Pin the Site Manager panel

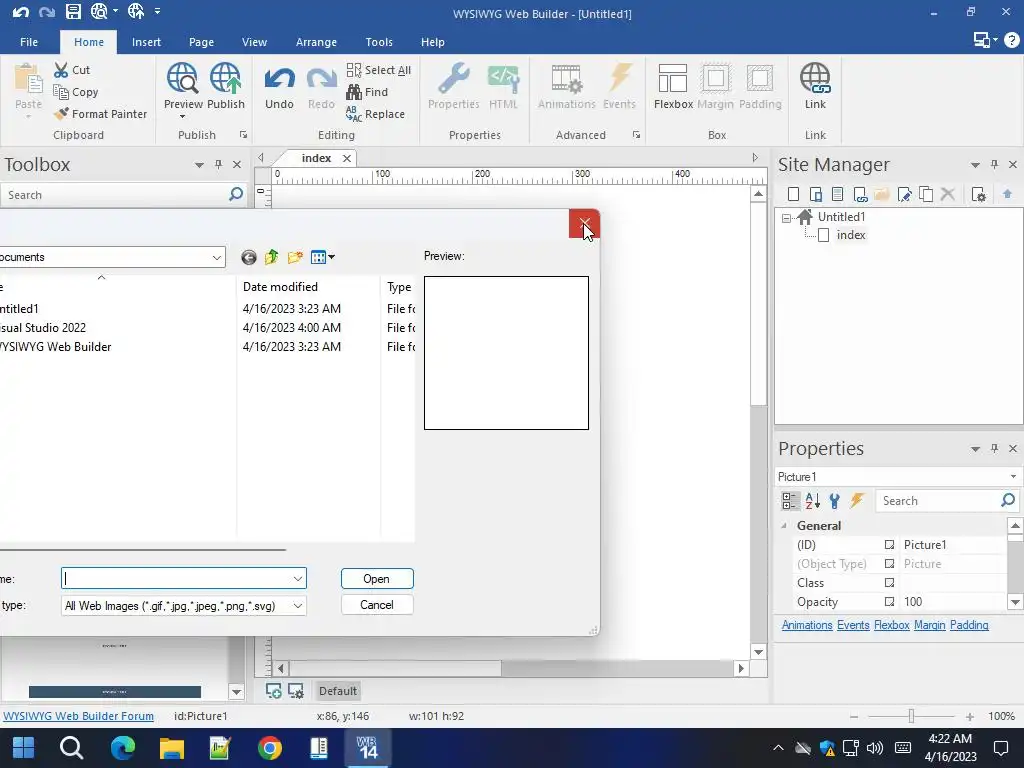994,165
